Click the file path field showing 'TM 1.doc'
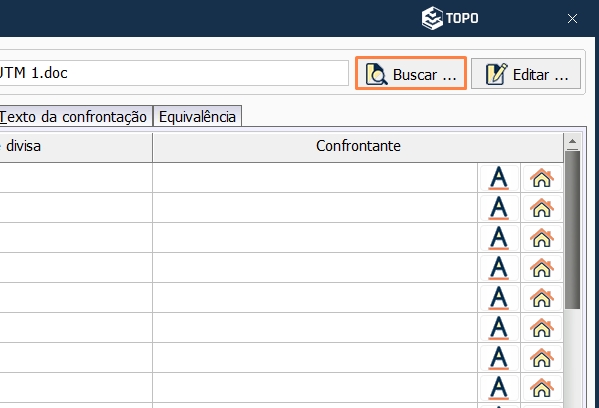Image resolution: width=599 pixels, height=408 pixels. coord(174,73)
